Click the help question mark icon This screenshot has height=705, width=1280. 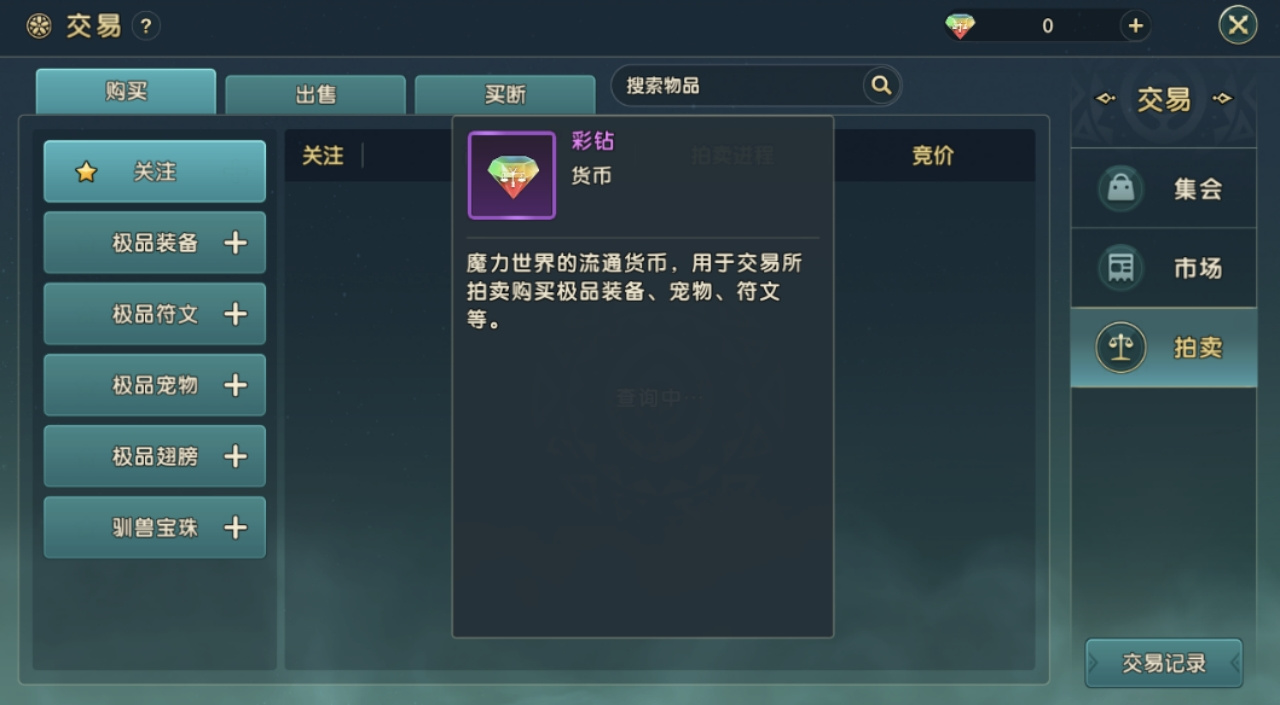(146, 26)
